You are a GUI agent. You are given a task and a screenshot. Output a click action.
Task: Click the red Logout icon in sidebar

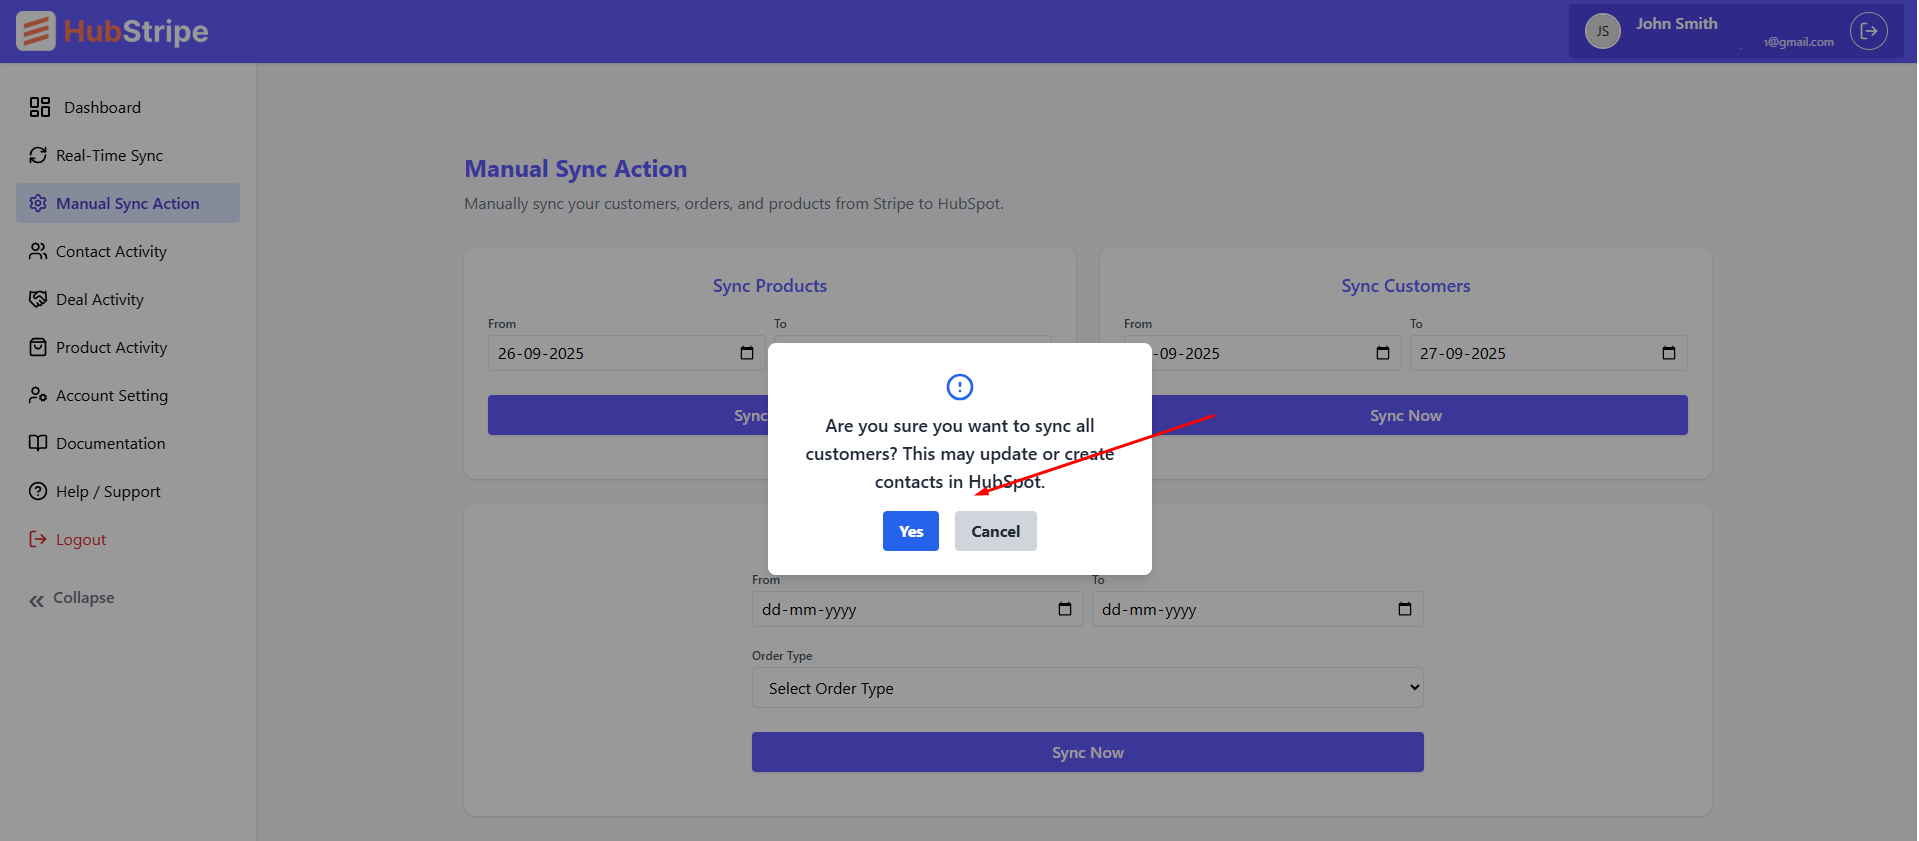click(38, 539)
